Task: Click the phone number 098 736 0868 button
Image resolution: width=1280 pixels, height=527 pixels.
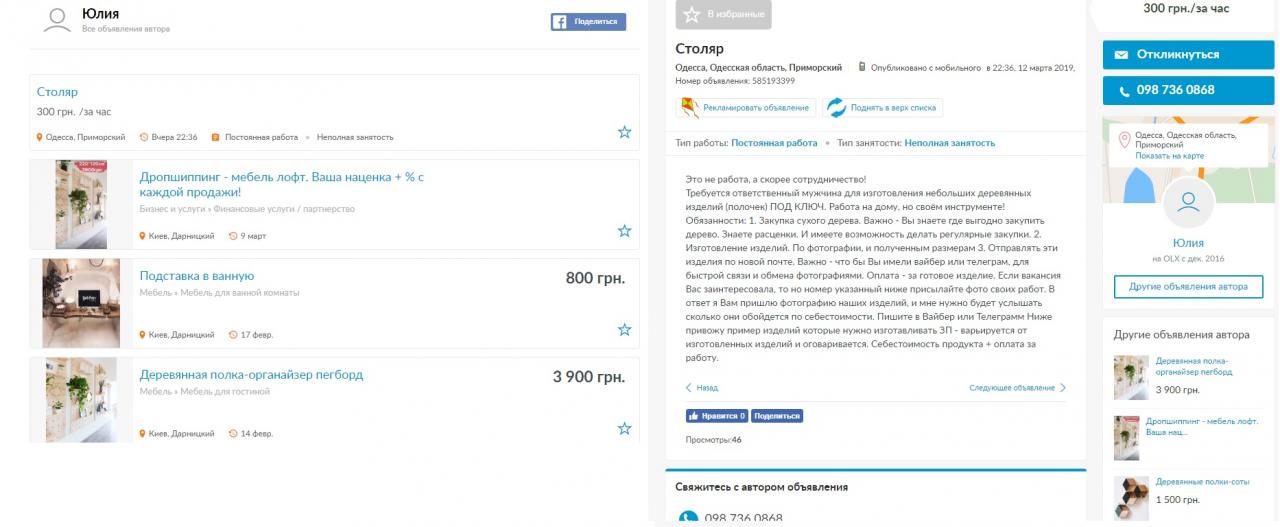Action: [1190, 90]
